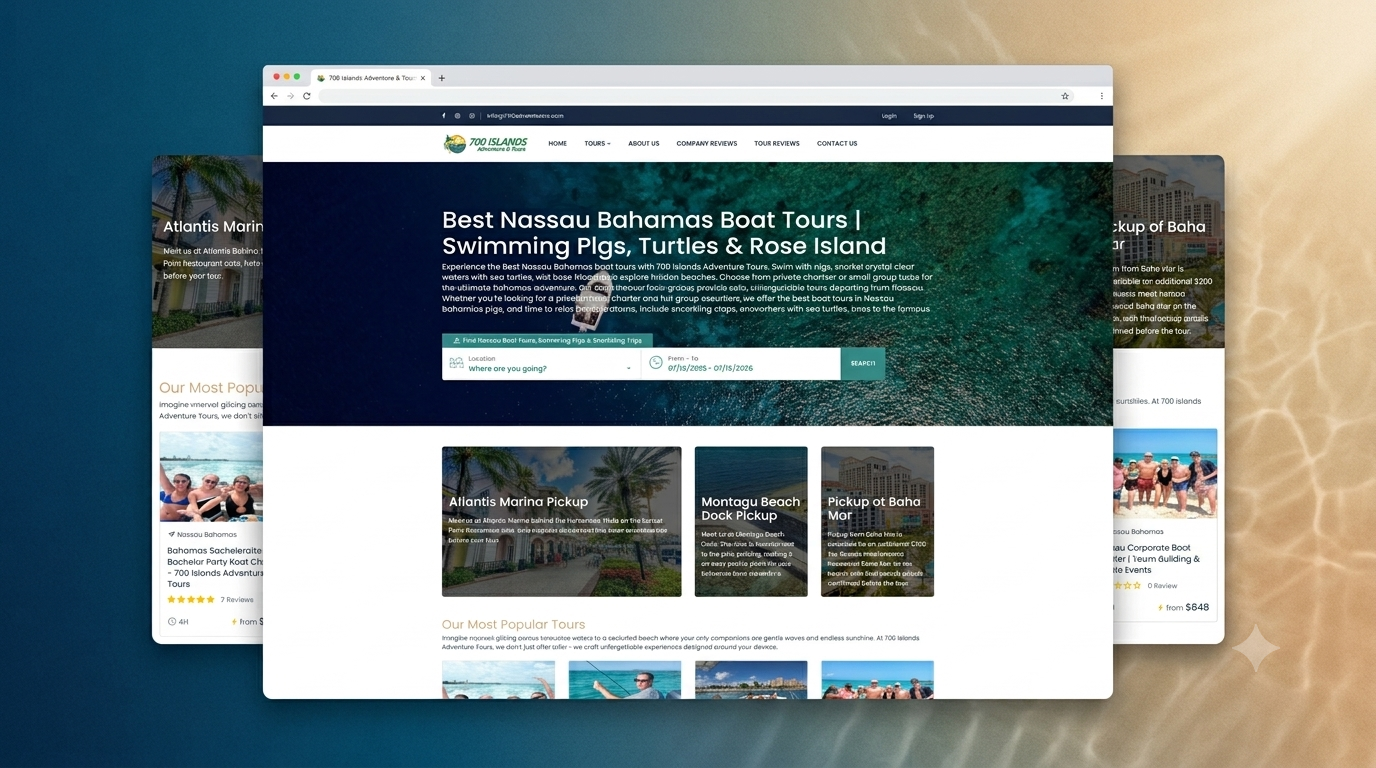The width and height of the screenshot is (1376, 768).
Task: Click the 700 Islands logo
Action: (486, 143)
